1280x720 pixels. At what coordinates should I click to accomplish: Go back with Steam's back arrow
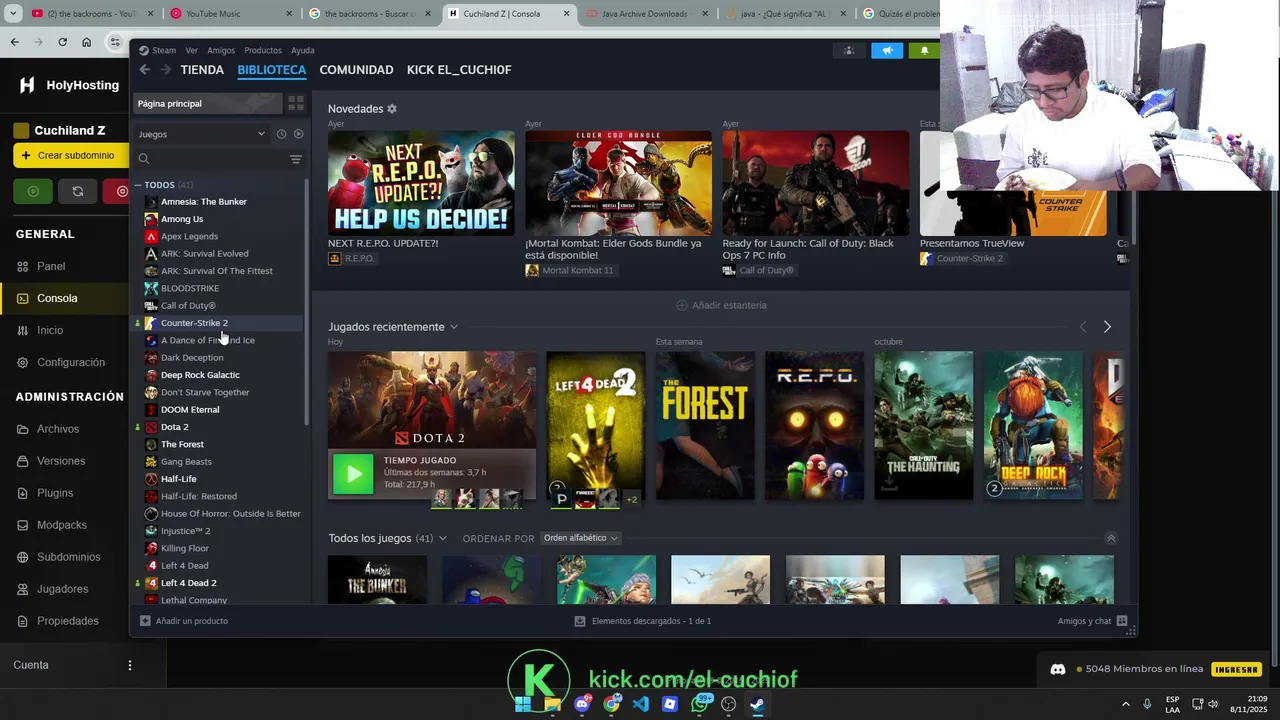pyautogui.click(x=144, y=70)
